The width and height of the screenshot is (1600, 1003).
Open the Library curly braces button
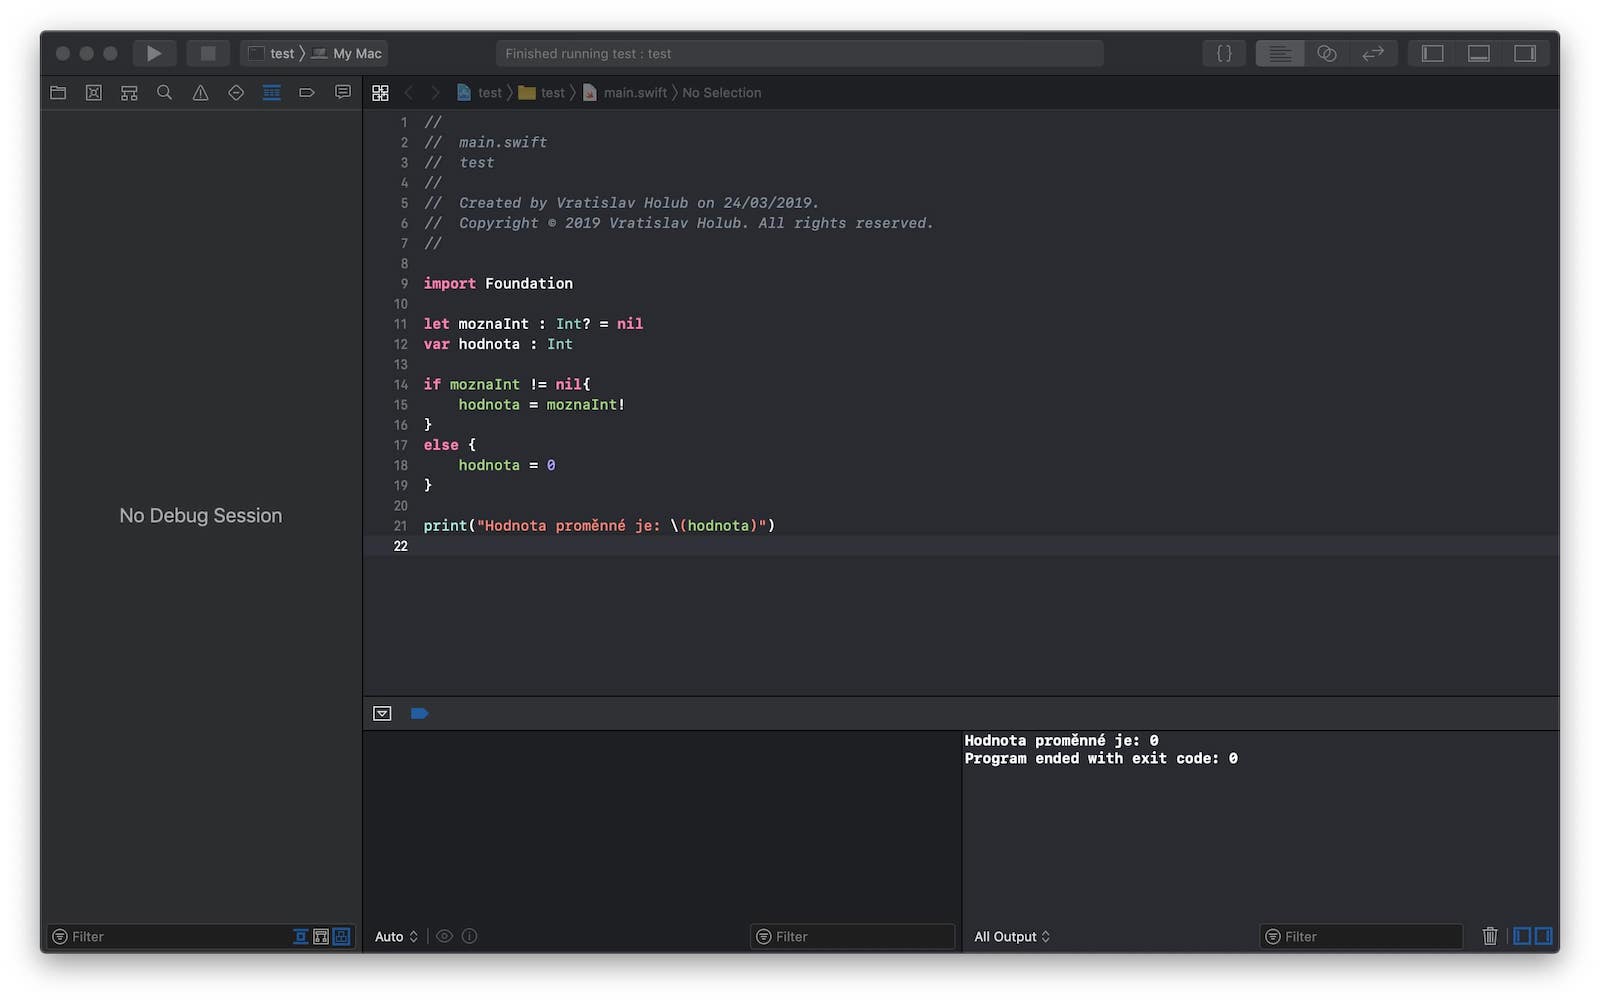(1224, 53)
